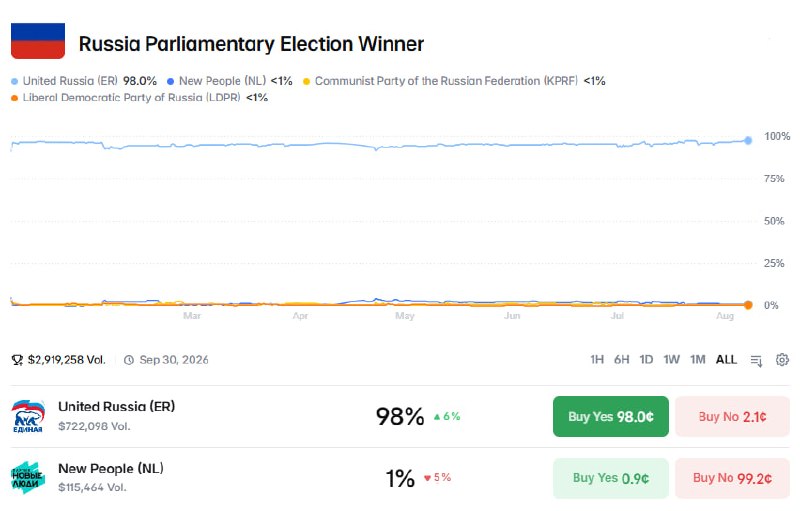Open chart settings gear icon

pos(782,360)
